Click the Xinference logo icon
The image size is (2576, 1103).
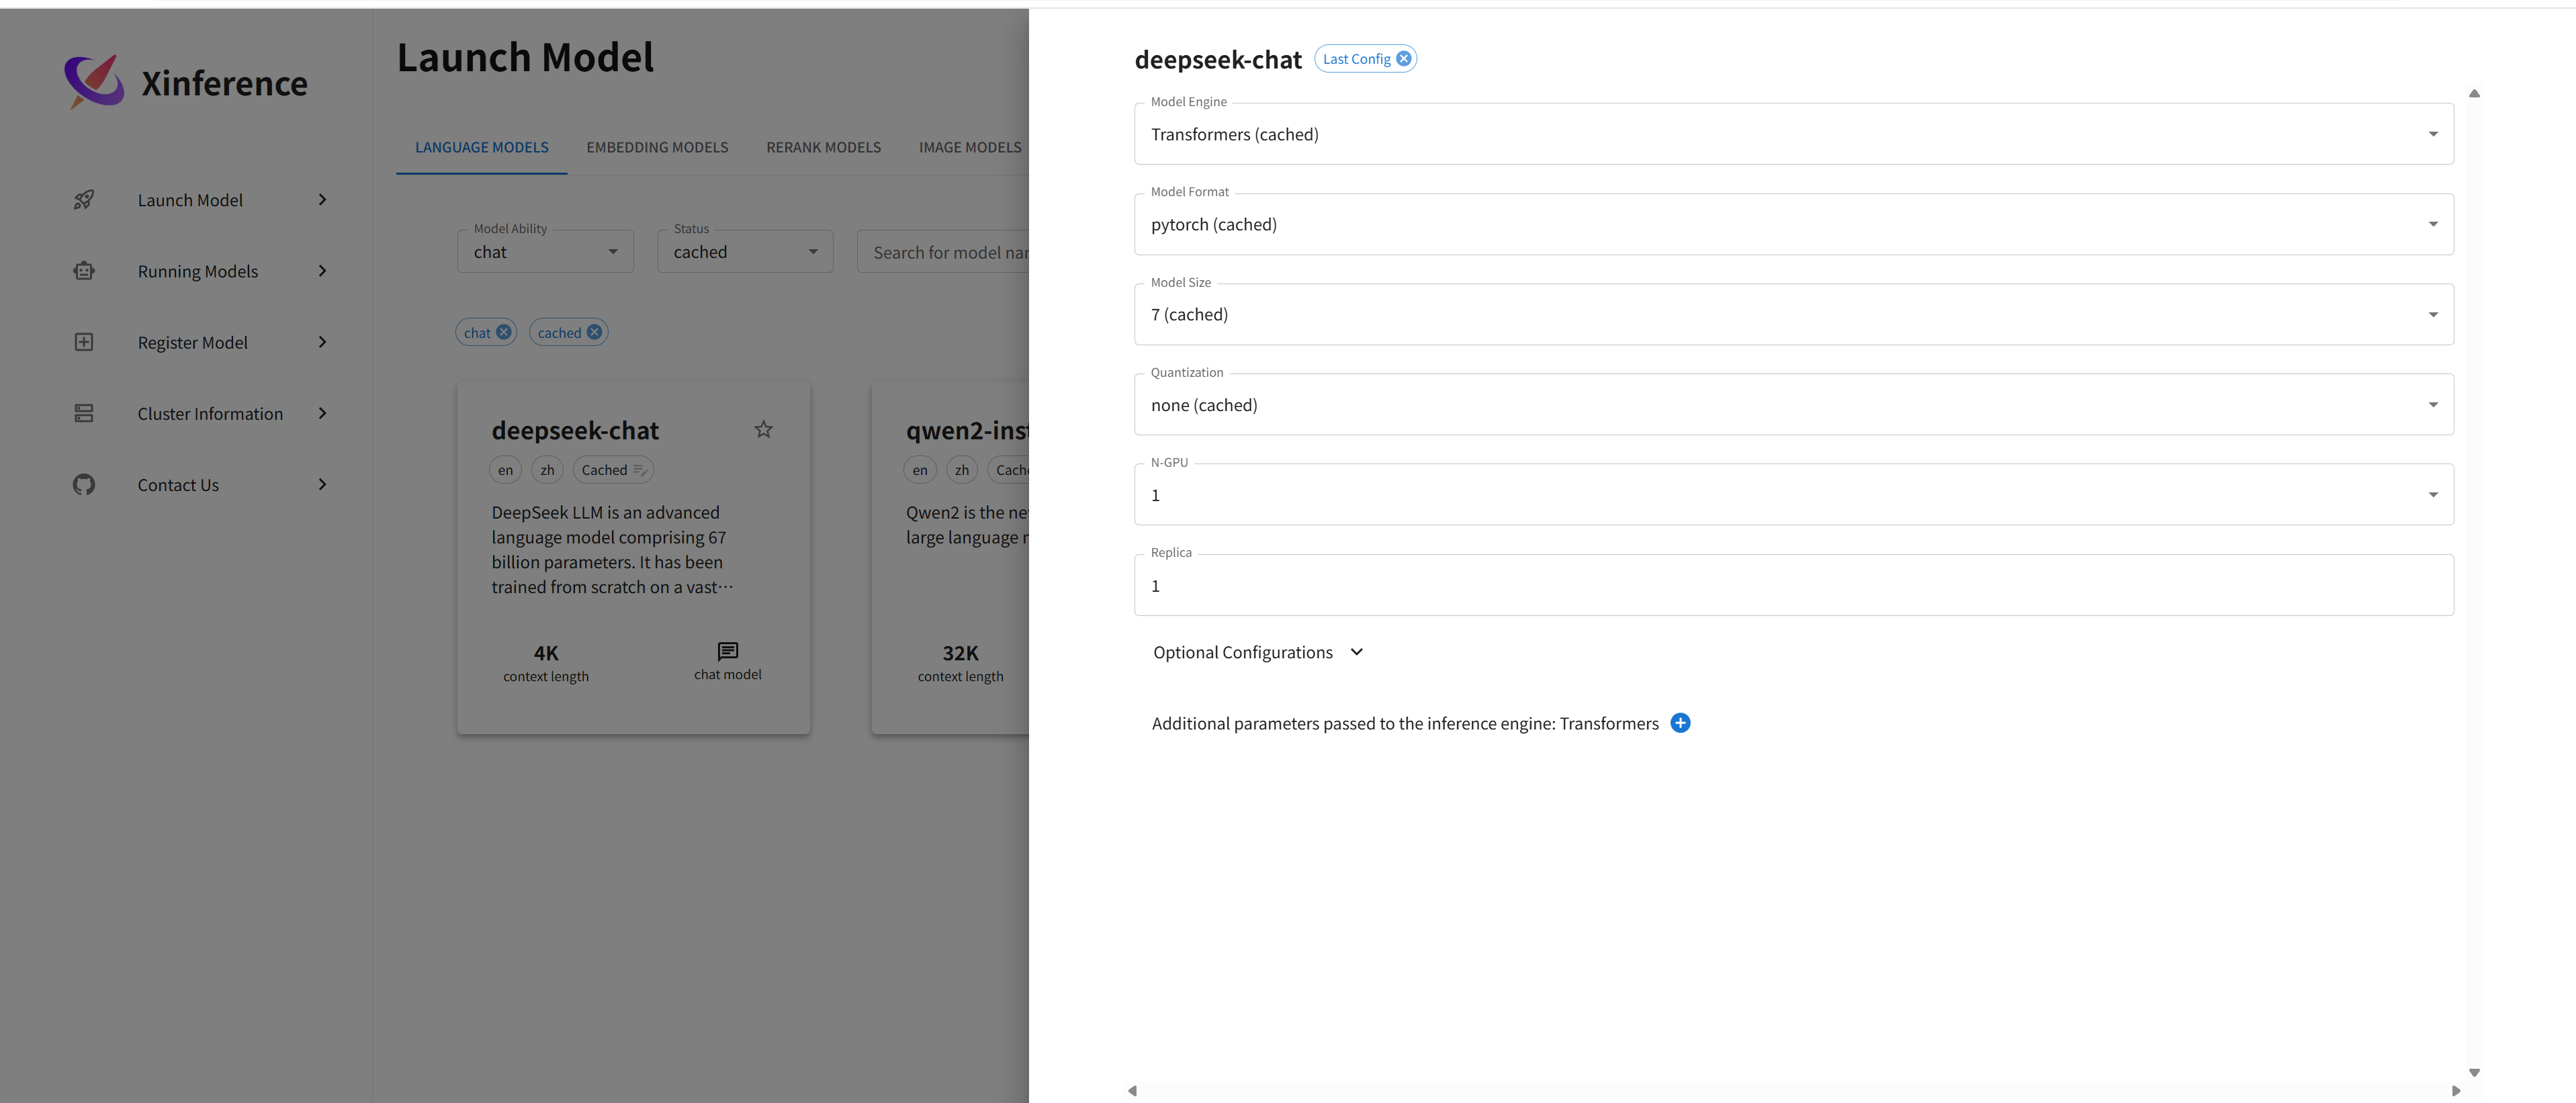(94, 81)
